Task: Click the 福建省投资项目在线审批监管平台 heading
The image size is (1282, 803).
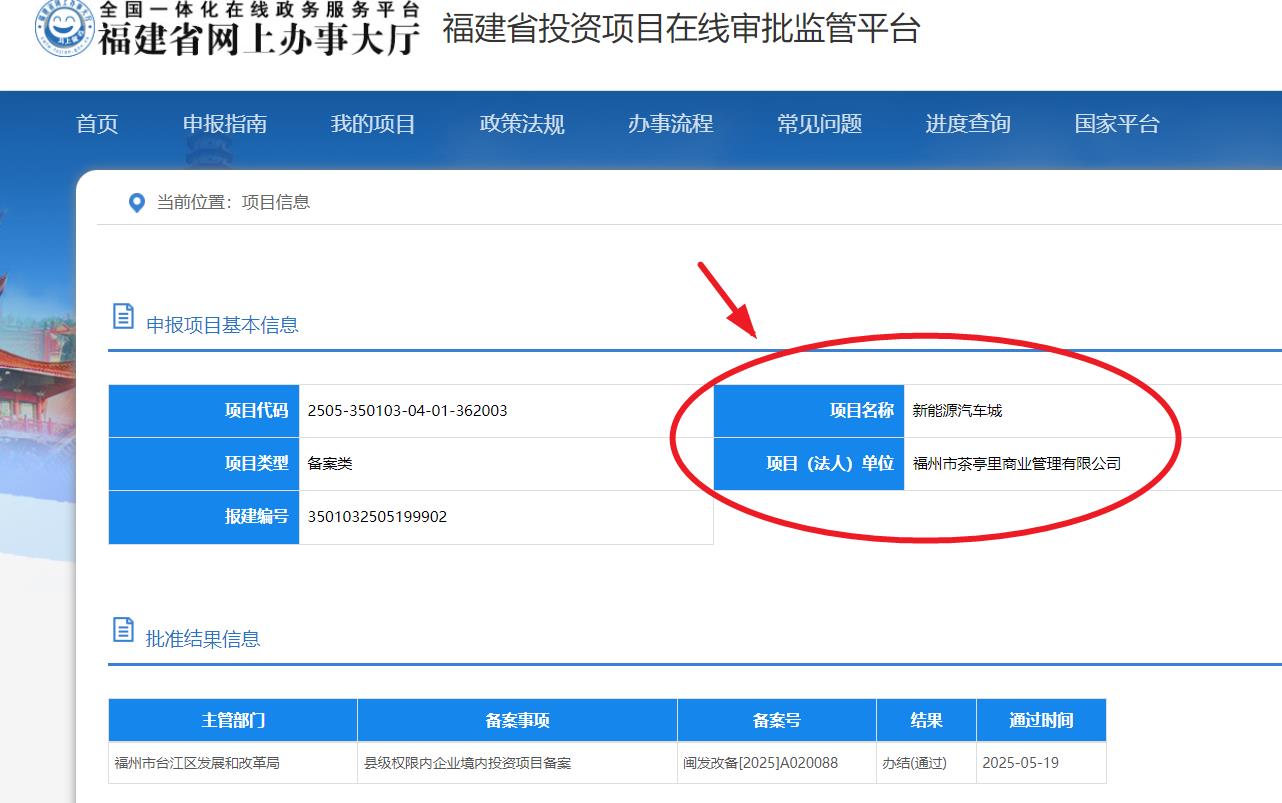Action: (x=681, y=29)
